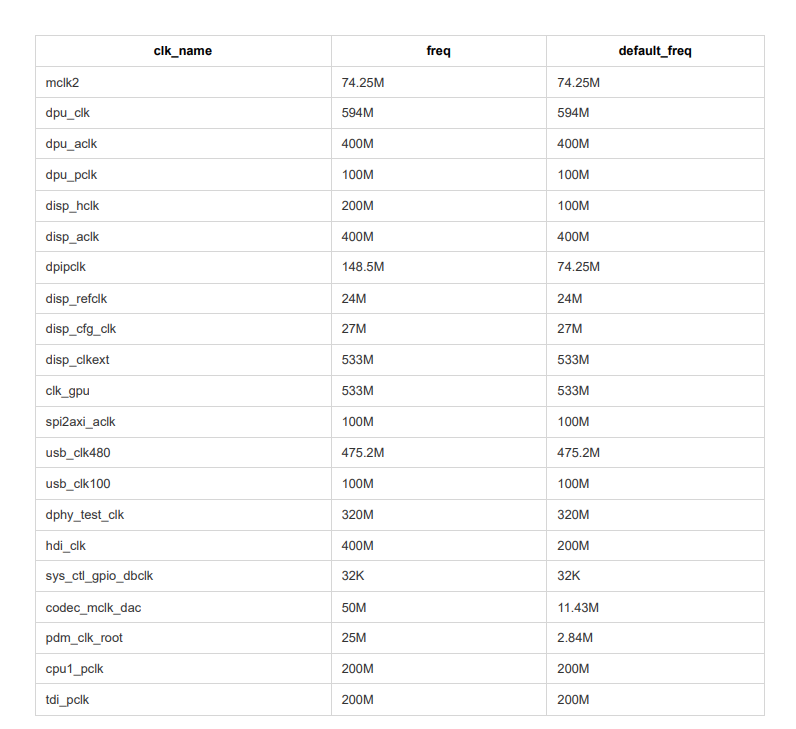This screenshot has width=796, height=729.
Task: Click usb_clk480 default_freq value 475.2M
Action: coord(578,453)
